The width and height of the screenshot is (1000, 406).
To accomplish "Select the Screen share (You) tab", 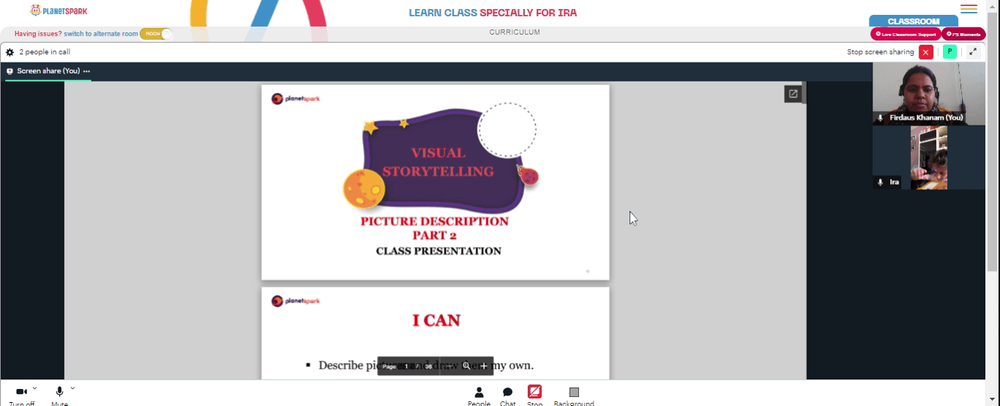I will point(48,71).
